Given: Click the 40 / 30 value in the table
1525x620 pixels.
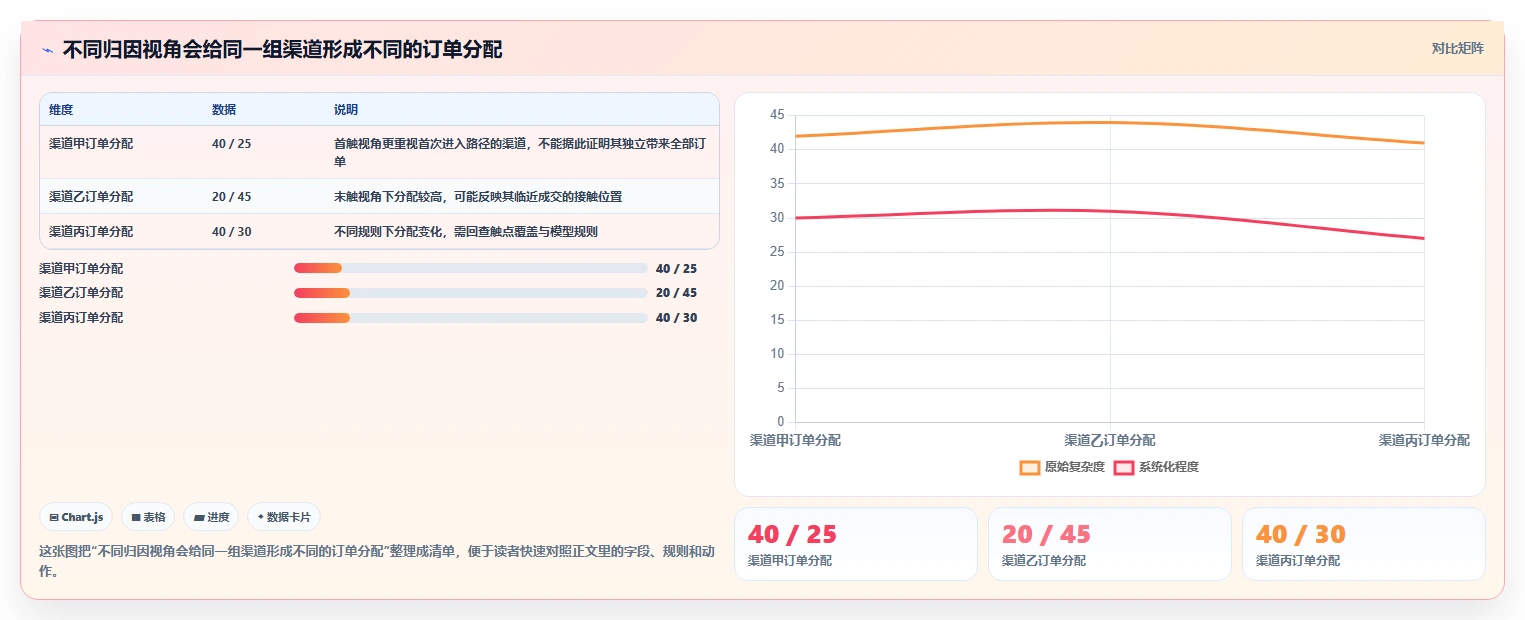Looking at the screenshot, I should (x=232, y=232).
